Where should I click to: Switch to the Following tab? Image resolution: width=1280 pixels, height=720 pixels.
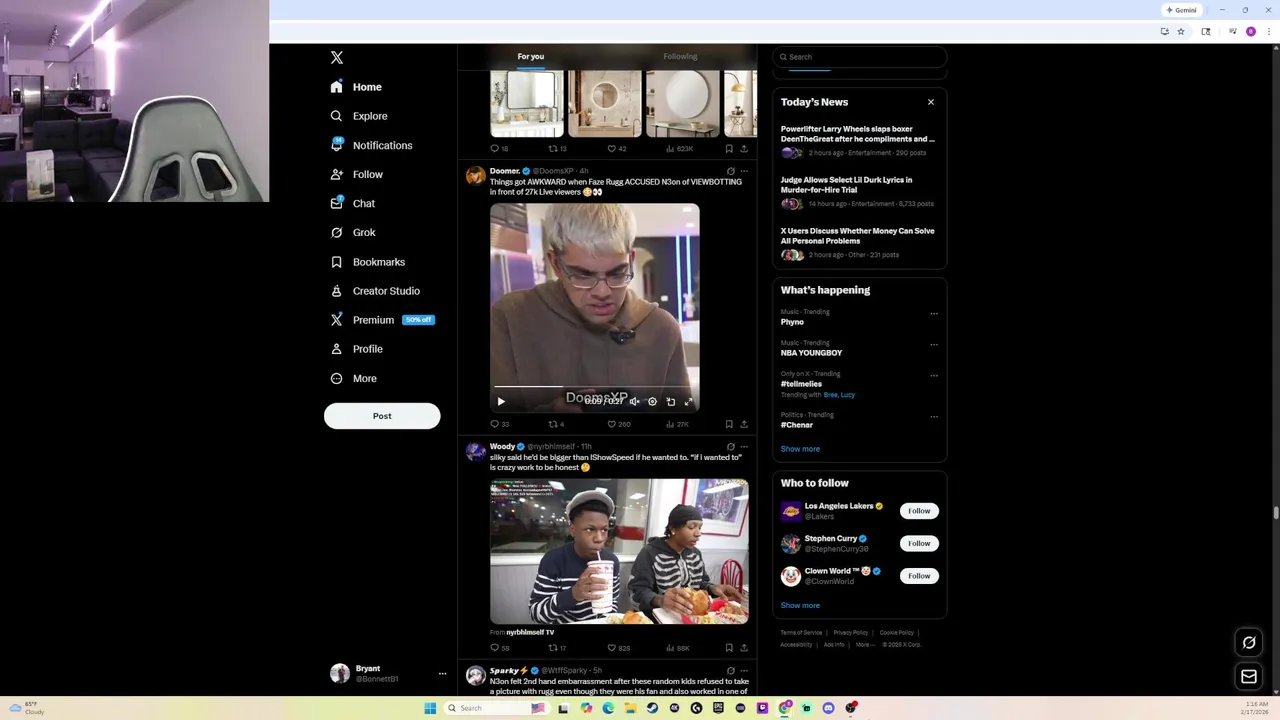coord(680,57)
